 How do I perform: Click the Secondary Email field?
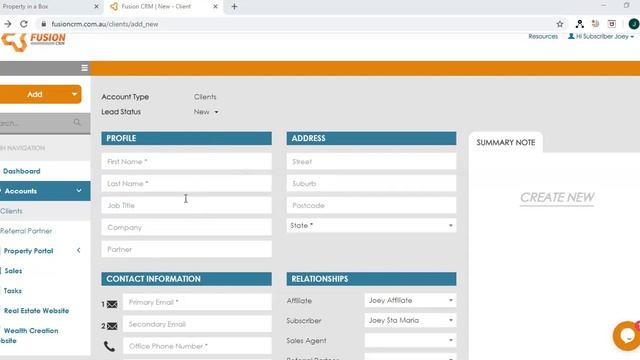tap(197, 324)
